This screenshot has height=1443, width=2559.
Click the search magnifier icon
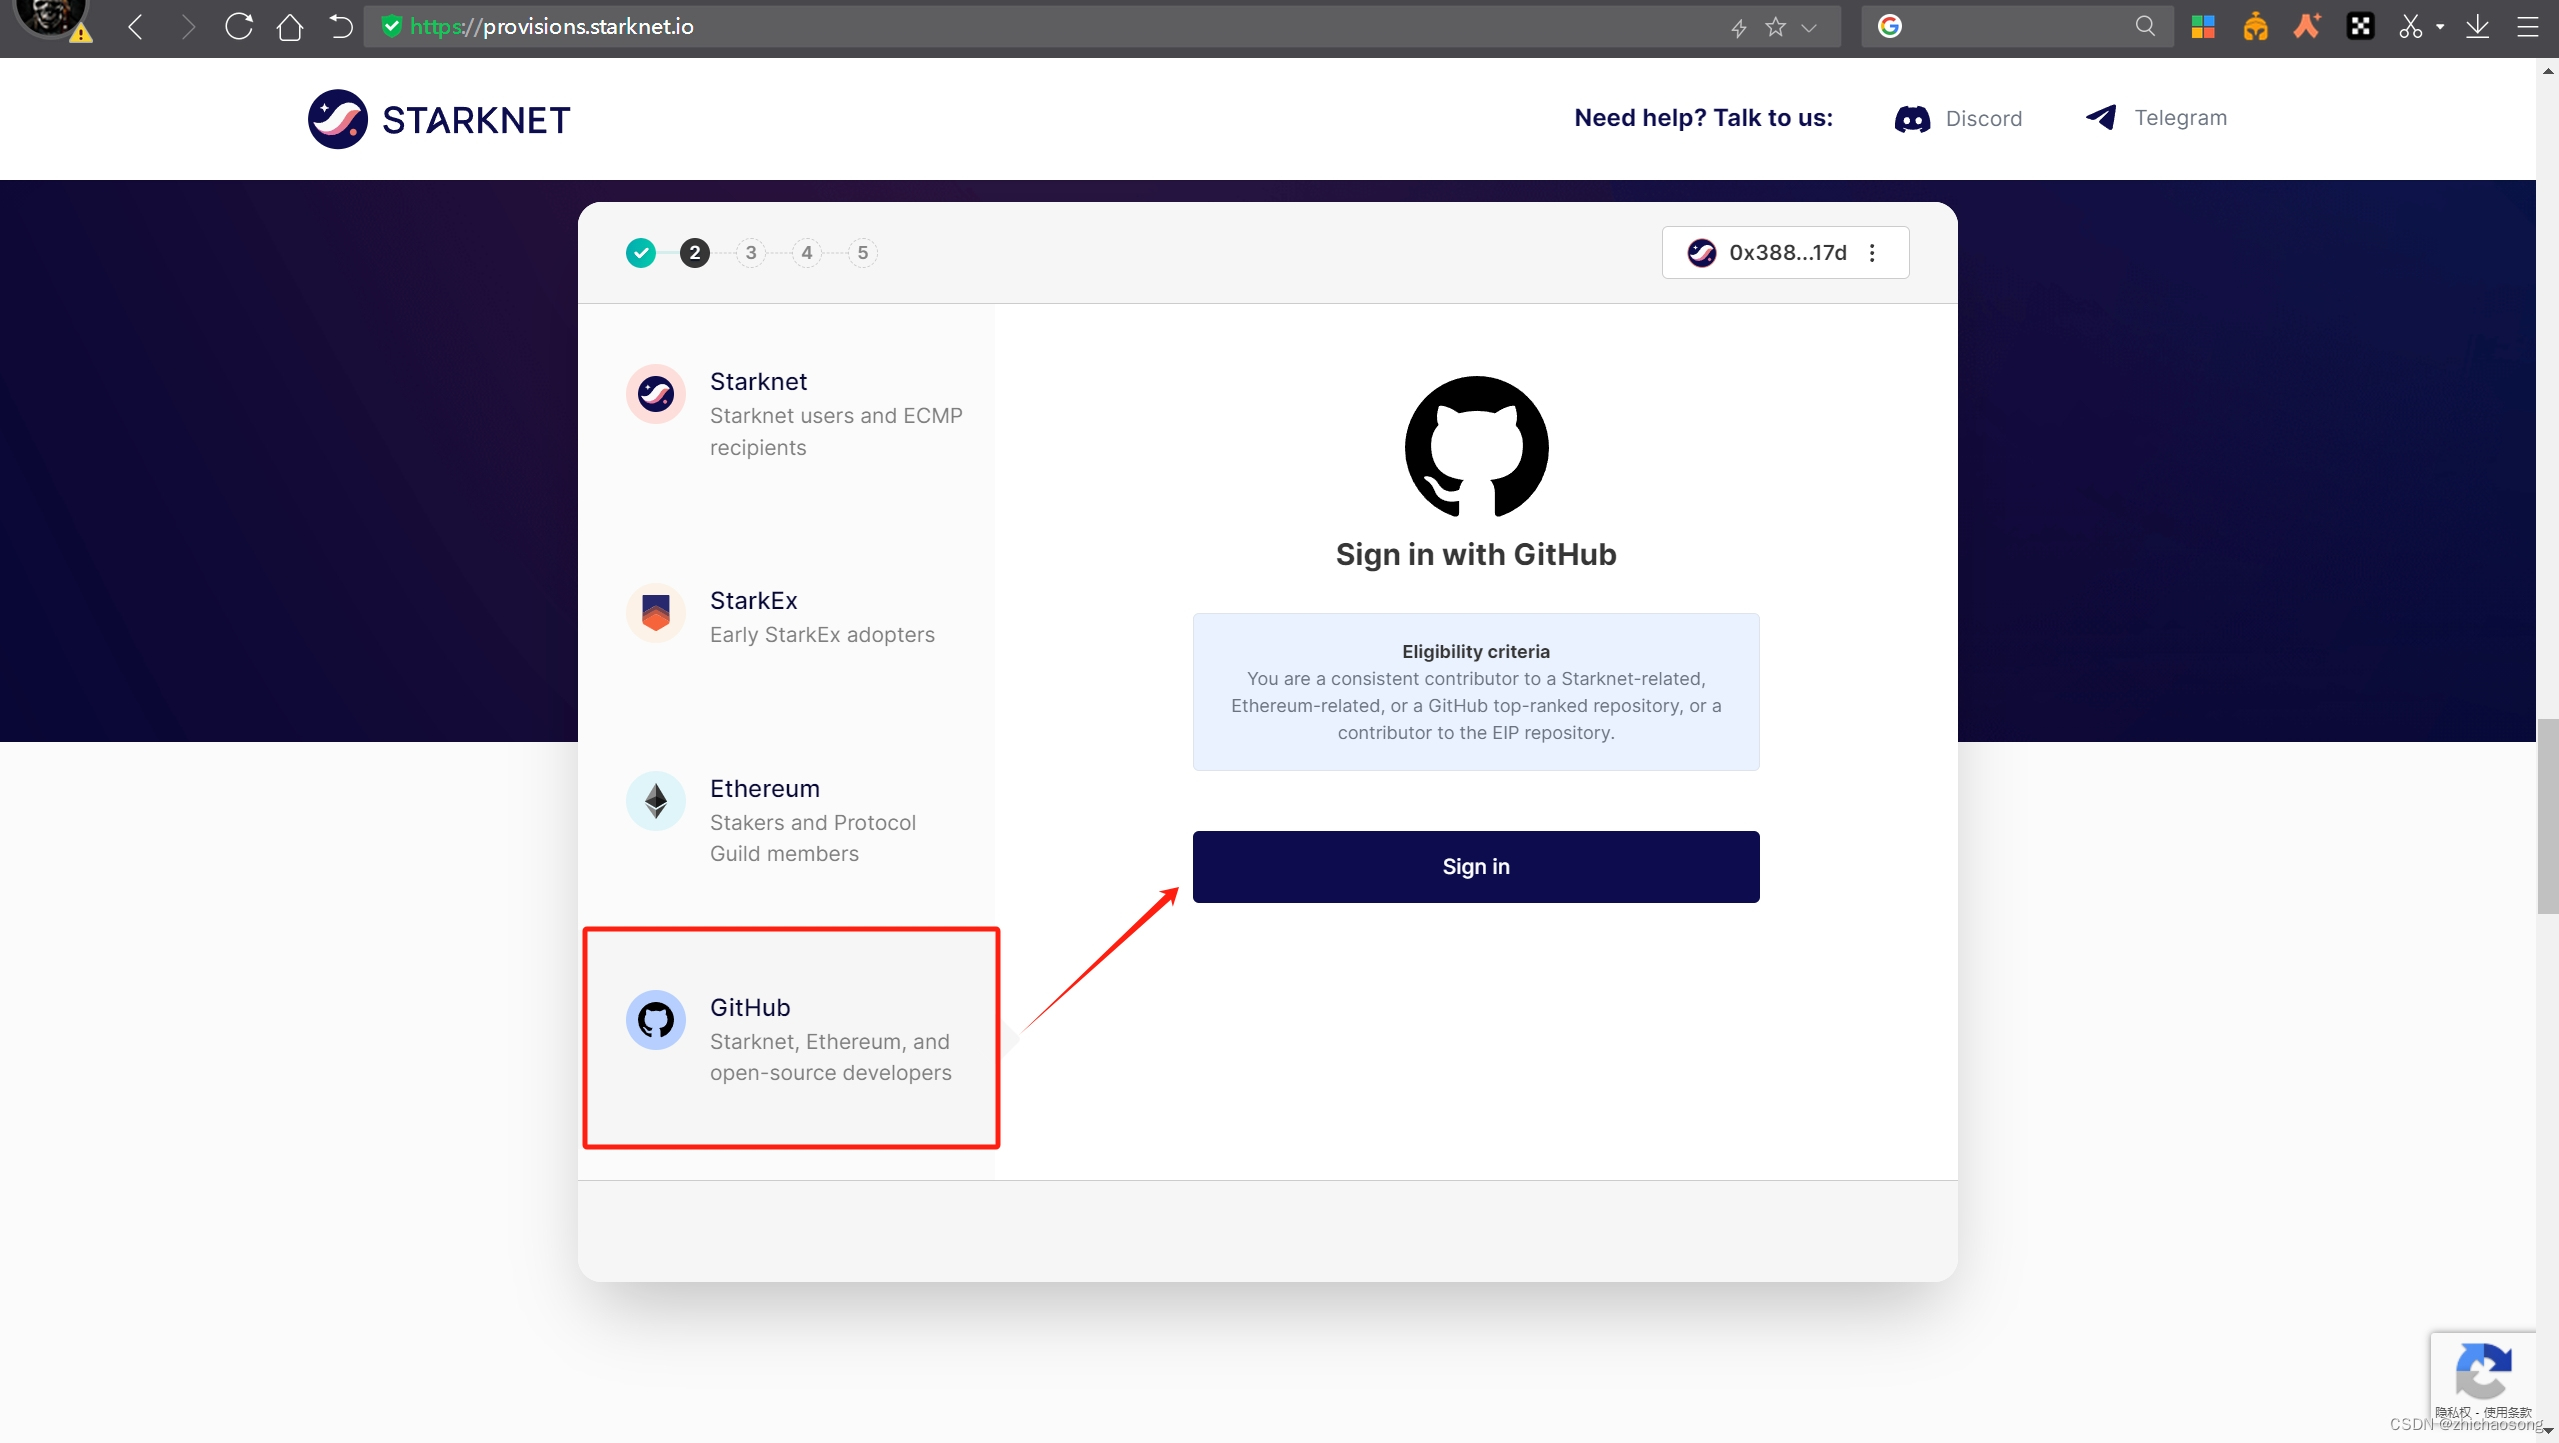coord(2145,26)
